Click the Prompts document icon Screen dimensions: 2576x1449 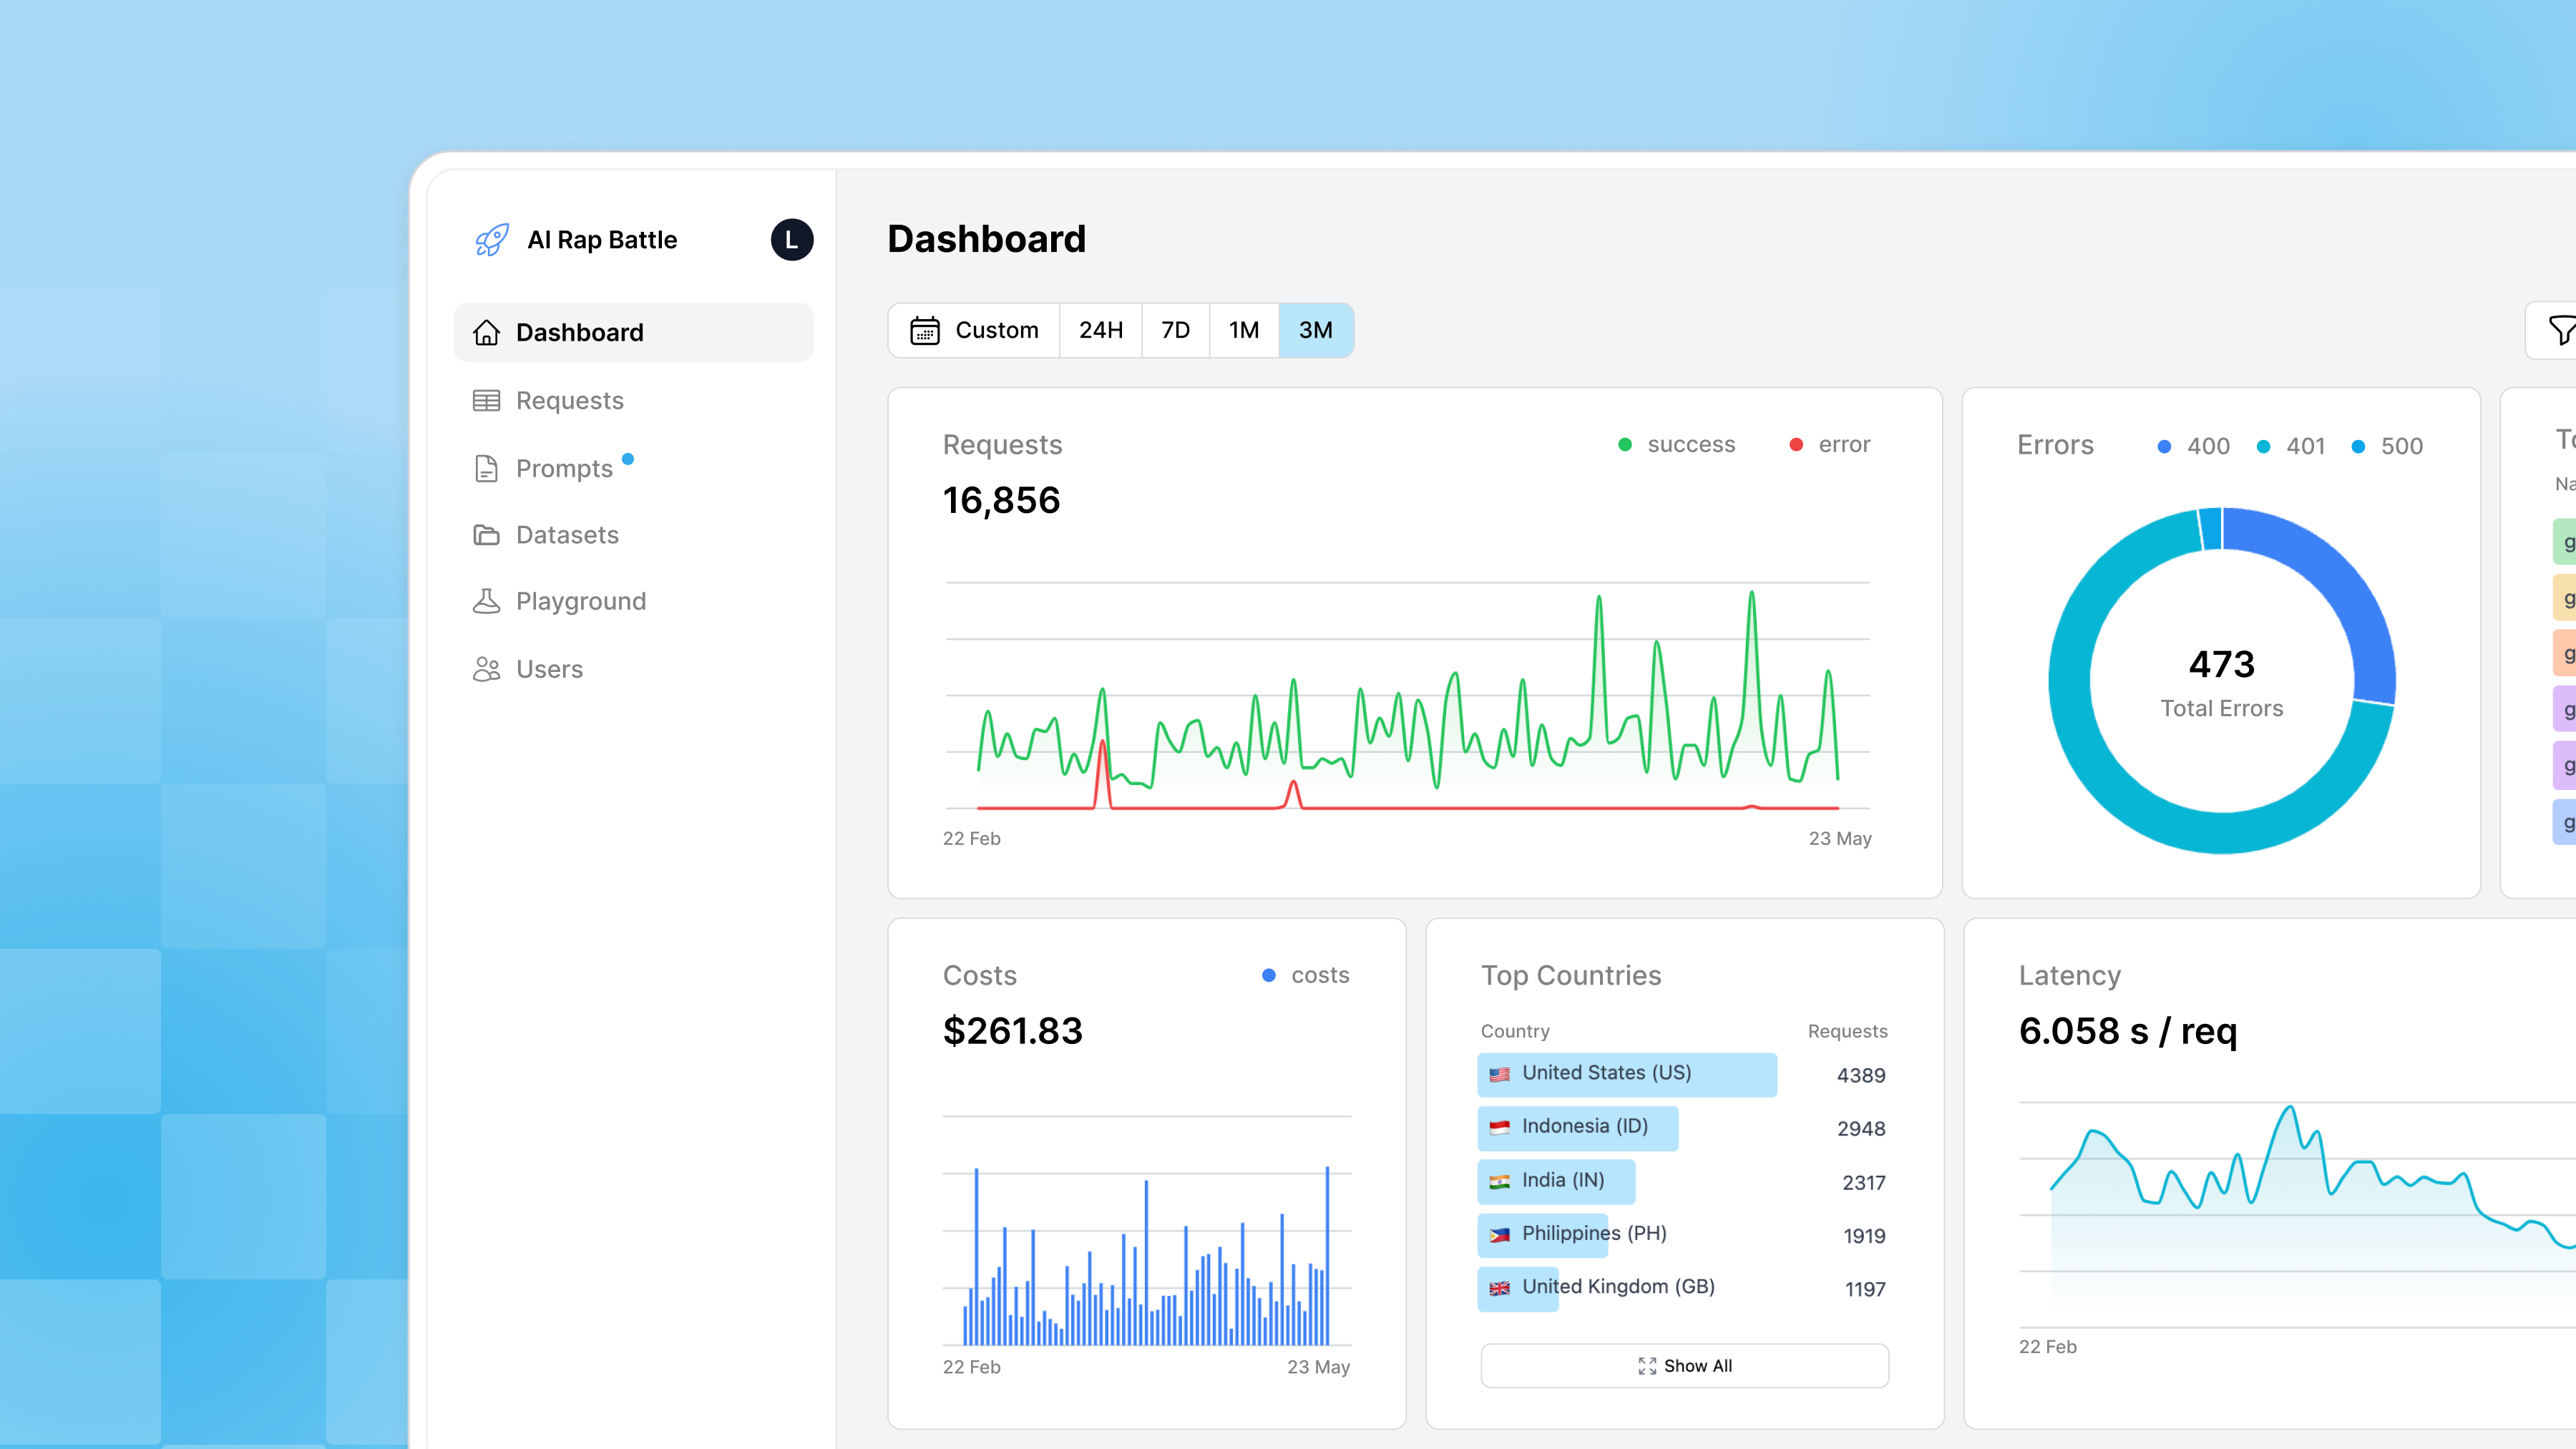487,468
